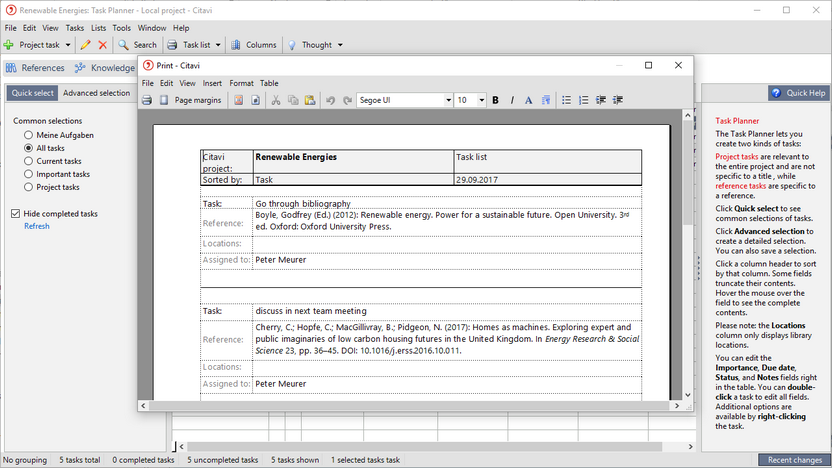This screenshot has width=832, height=468.
Task: Apply bulleted list formatting
Action: (x=567, y=100)
